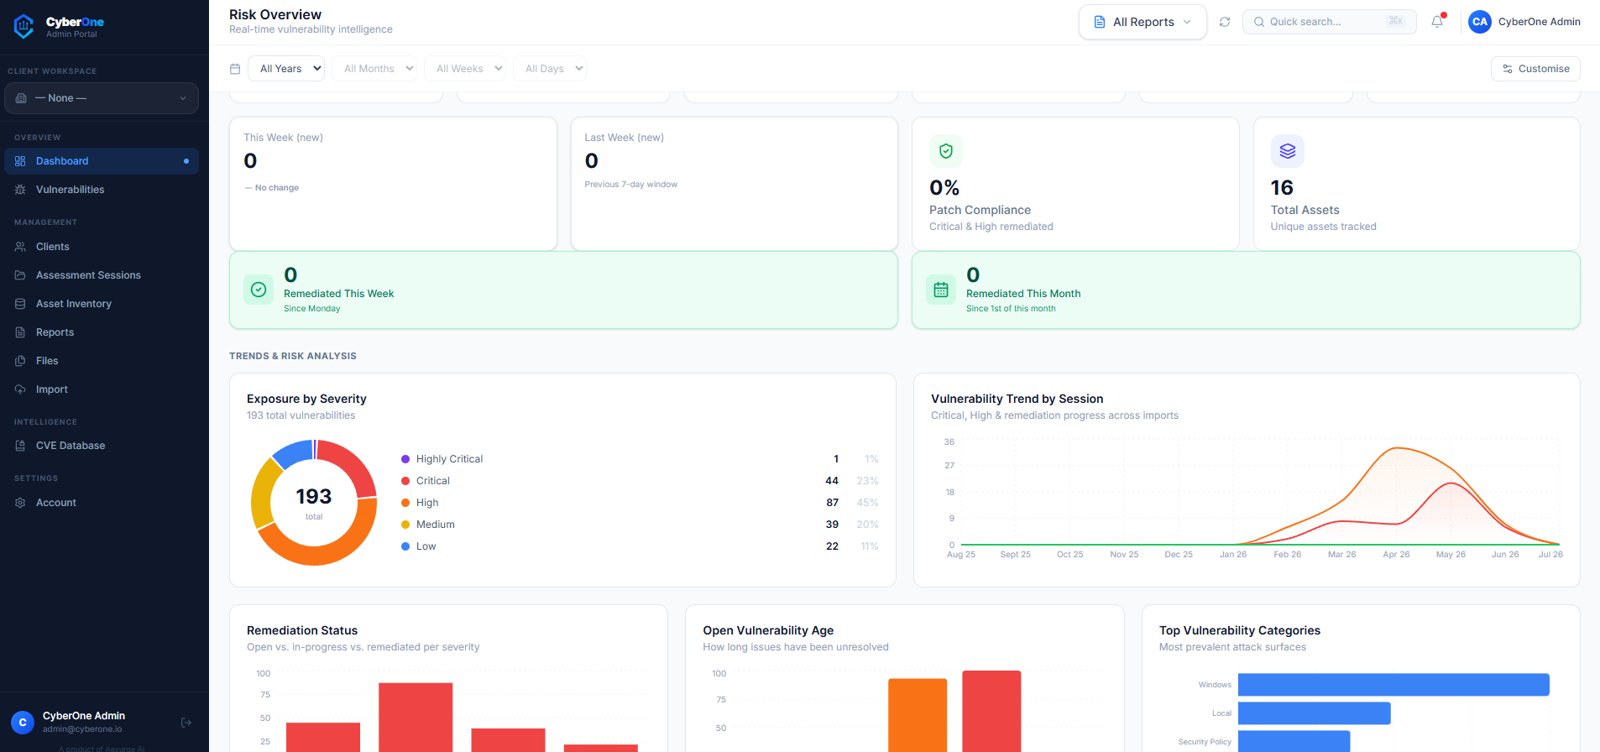Click the Account gear icon
The image size is (1600, 752).
[20, 502]
